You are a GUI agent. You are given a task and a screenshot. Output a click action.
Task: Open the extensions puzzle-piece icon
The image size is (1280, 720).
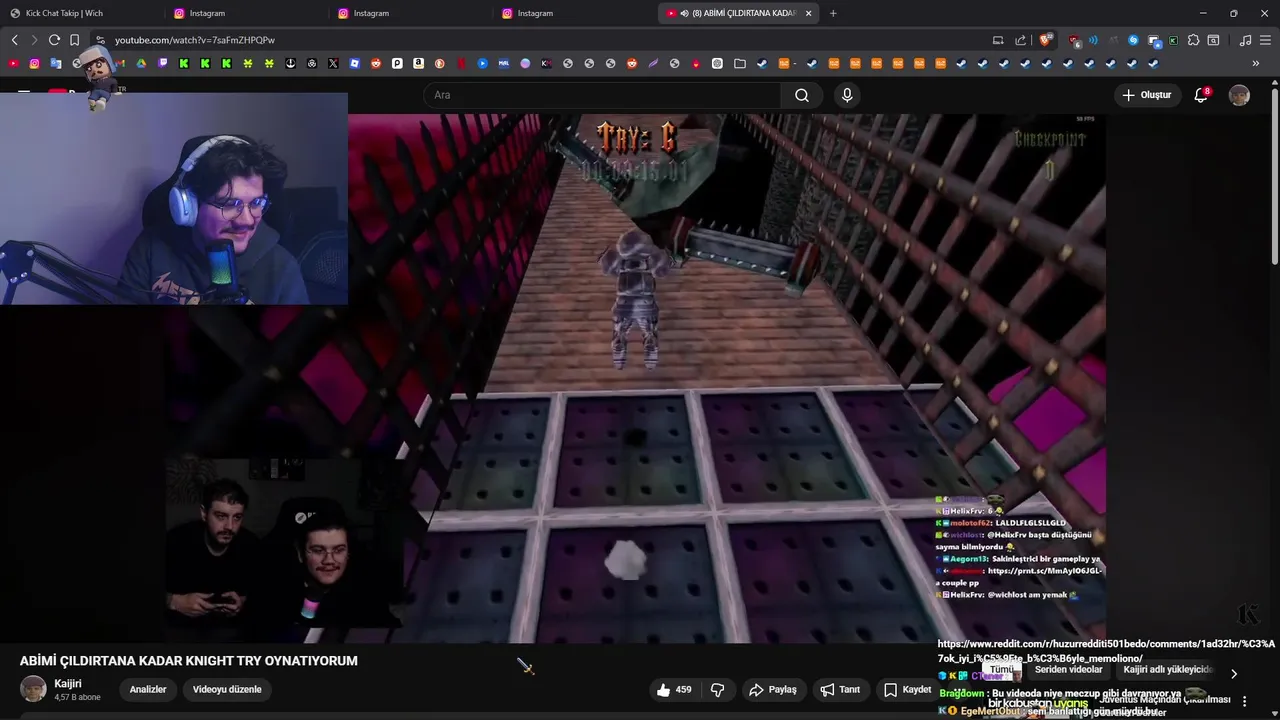point(1193,40)
